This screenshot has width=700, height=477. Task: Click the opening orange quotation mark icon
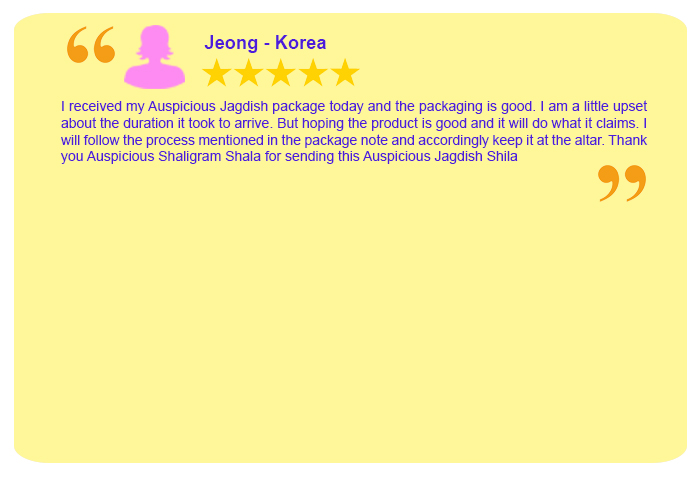pos(90,45)
